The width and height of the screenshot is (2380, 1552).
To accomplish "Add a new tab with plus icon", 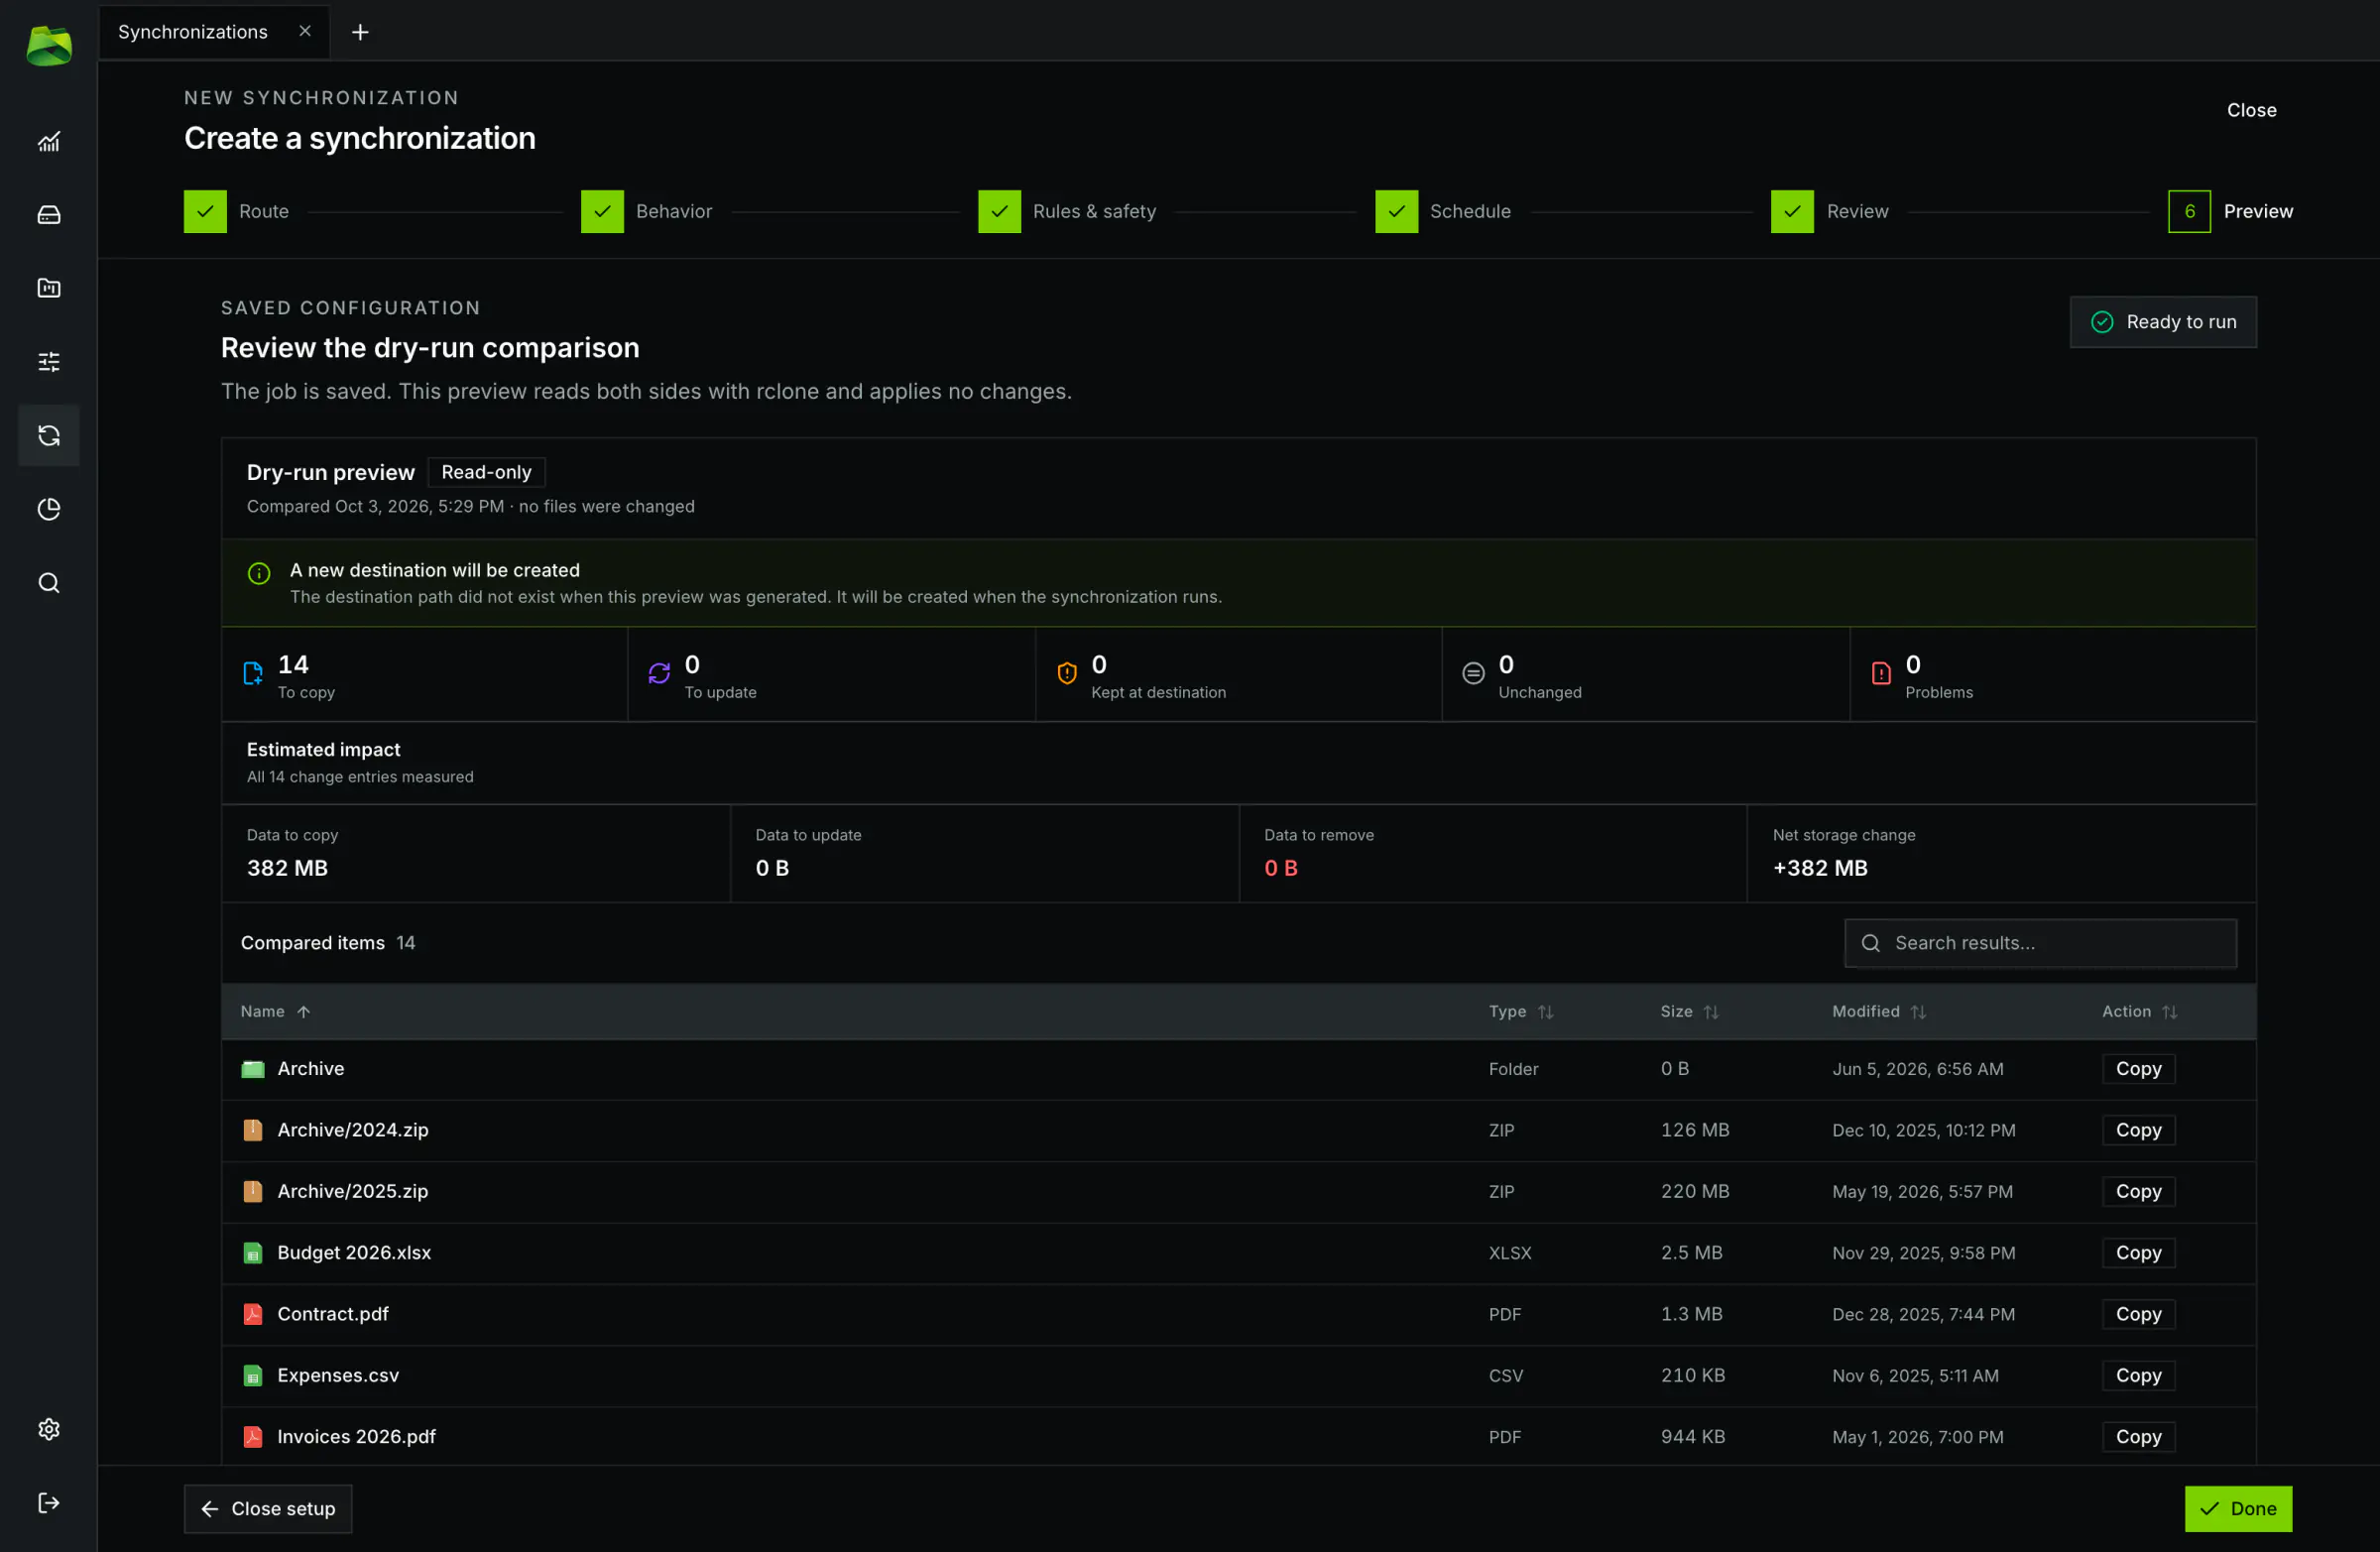I will tap(360, 32).
